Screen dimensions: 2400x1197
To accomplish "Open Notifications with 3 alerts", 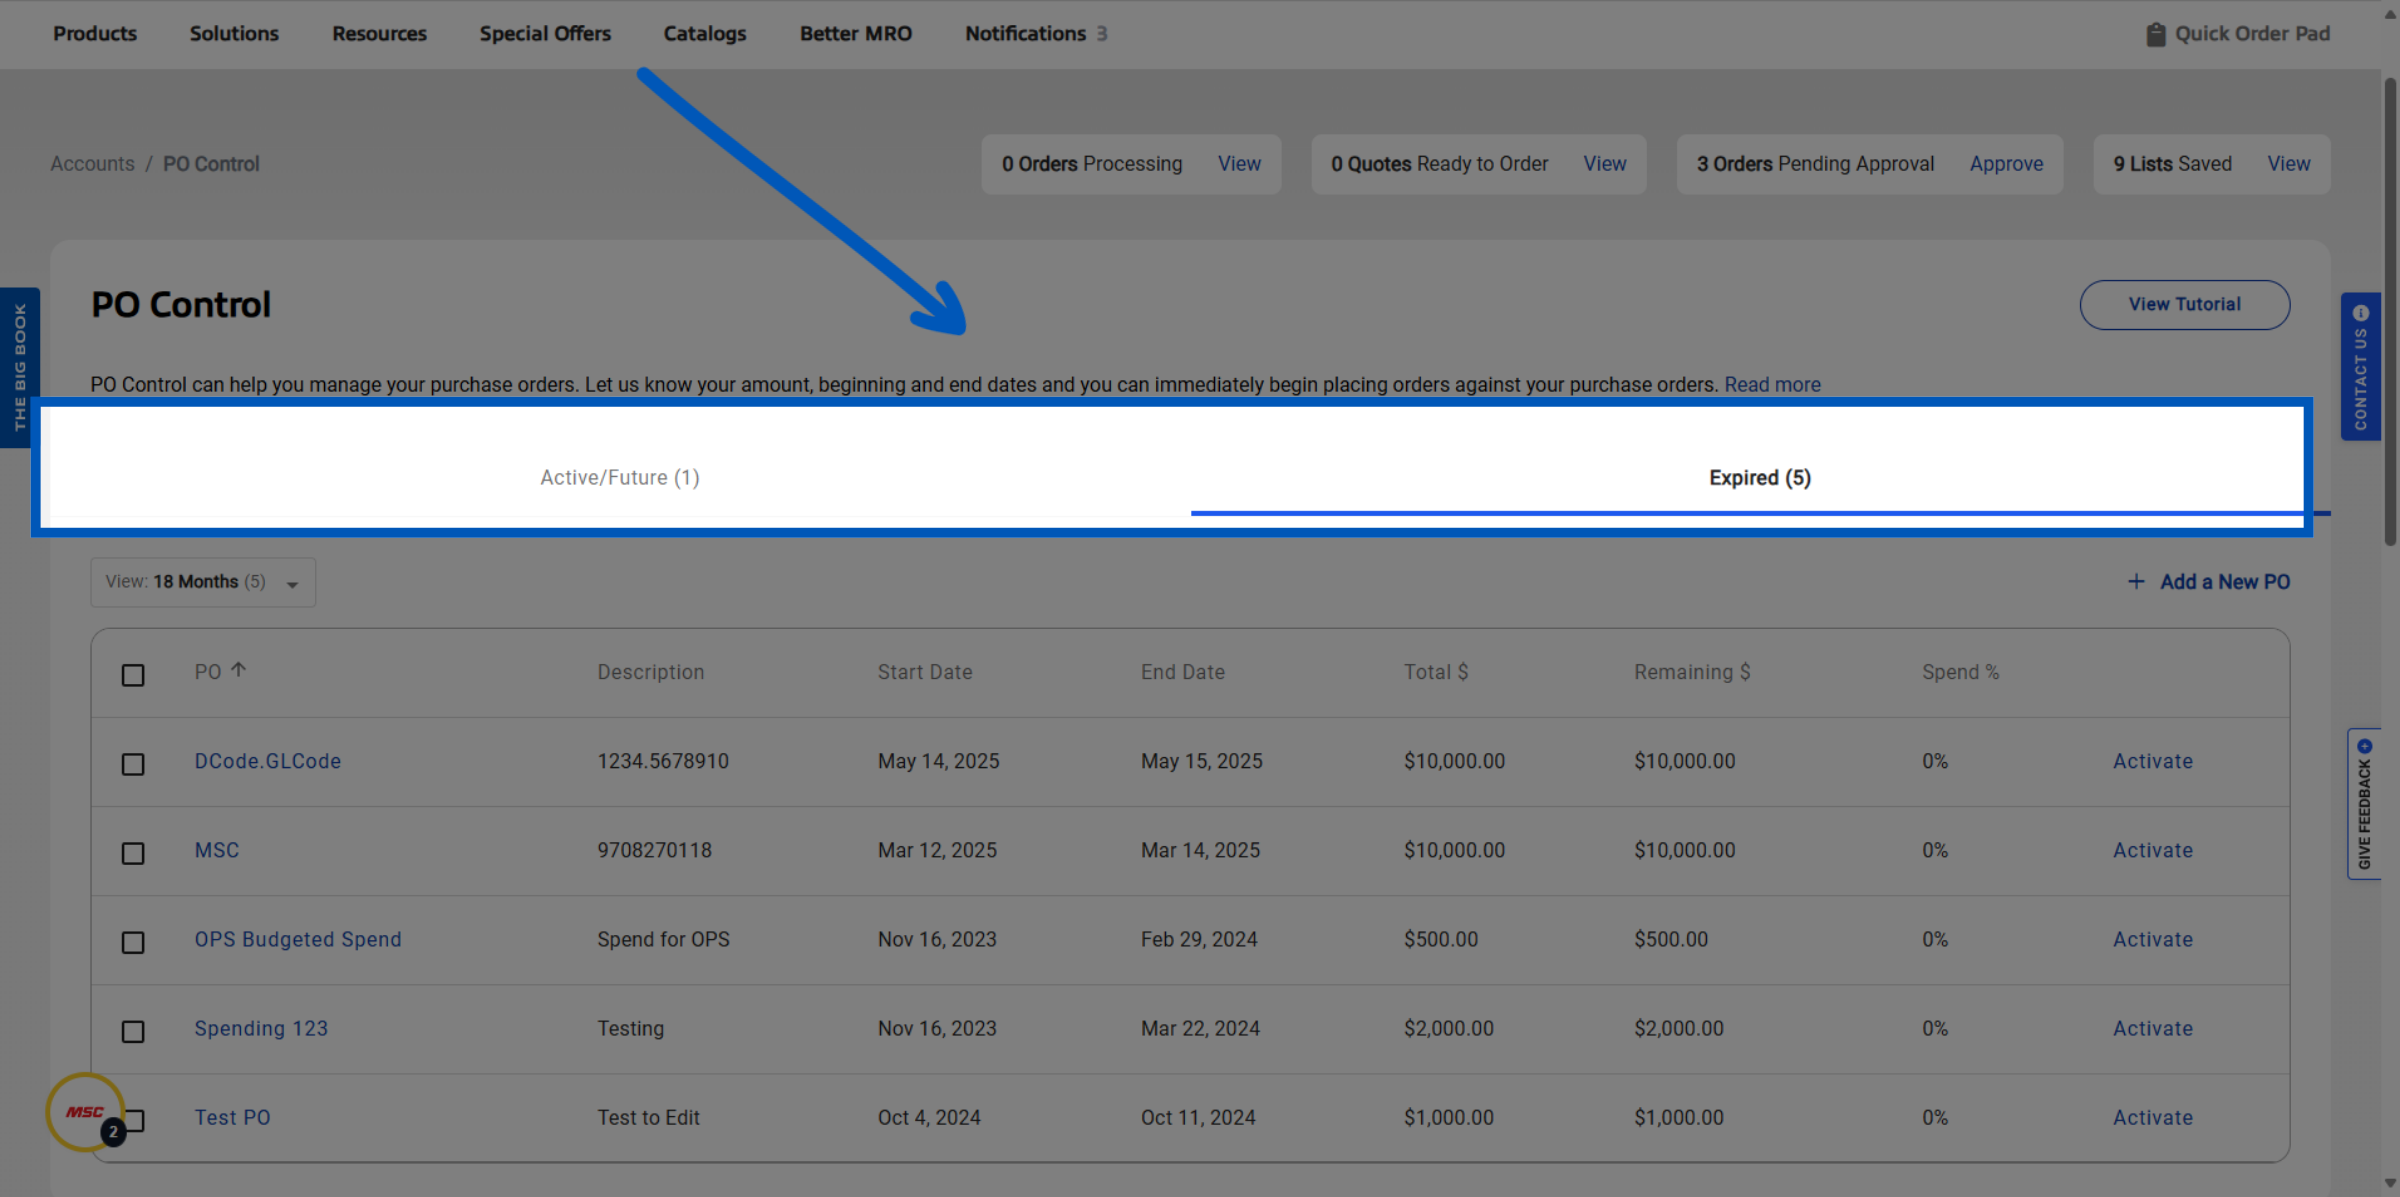I will (1036, 34).
